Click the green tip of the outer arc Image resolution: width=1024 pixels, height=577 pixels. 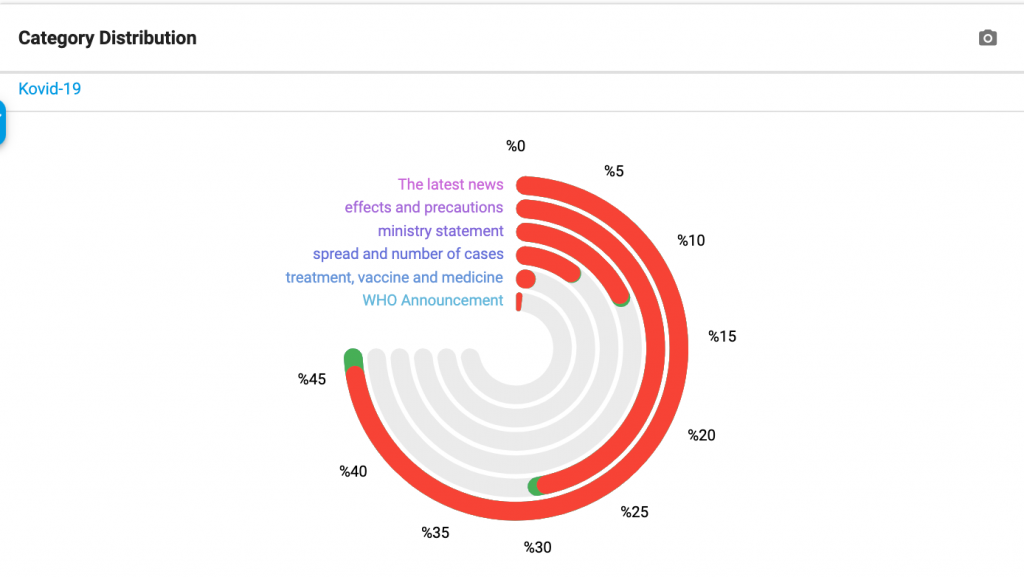point(352,356)
